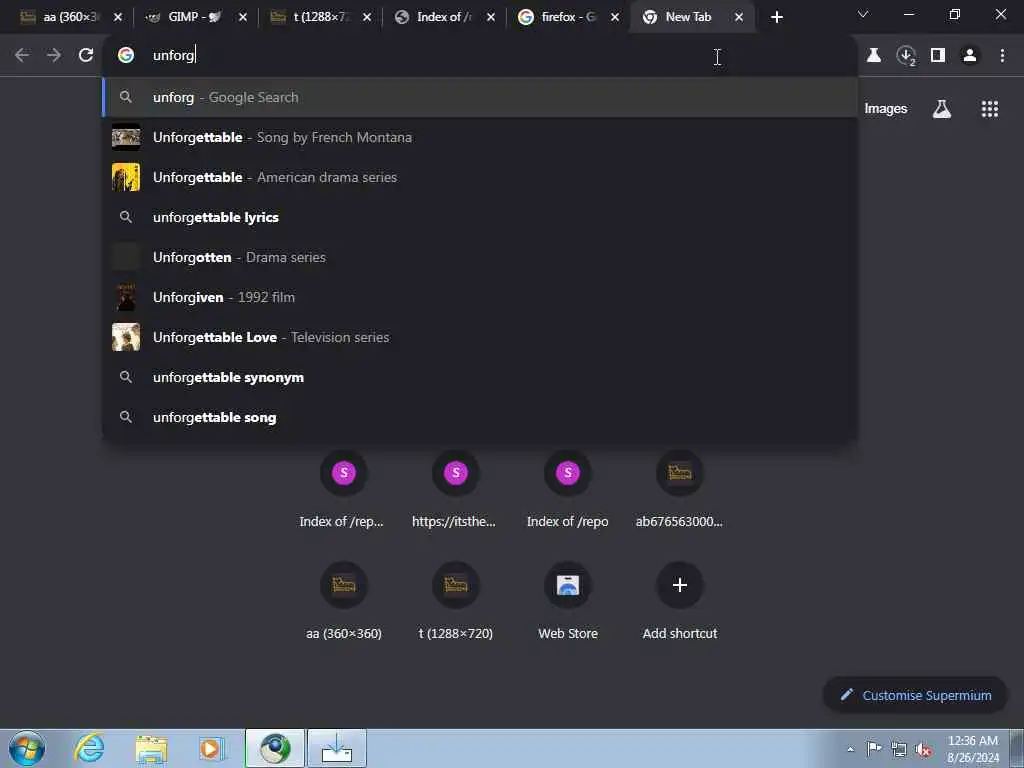Image resolution: width=1024 pixels, height=768 pixels.
Task: Open the 'ab676563000...' shortcut
Action: pyautogui.click(x=679, y=490)
